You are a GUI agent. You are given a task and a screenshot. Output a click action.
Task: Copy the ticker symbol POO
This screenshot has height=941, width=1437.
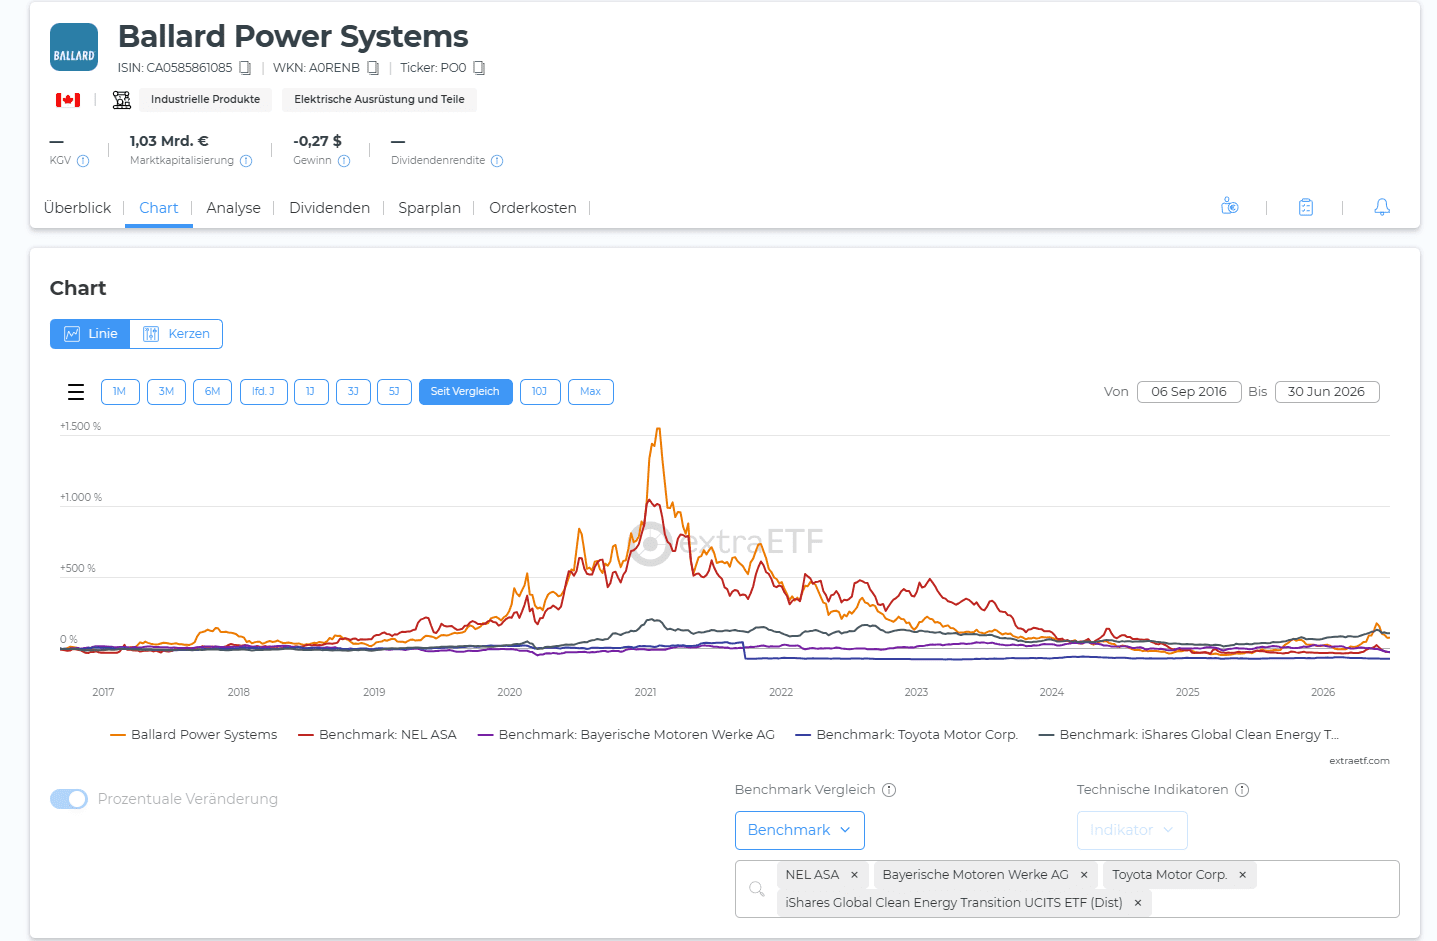[x=479, y=68]
